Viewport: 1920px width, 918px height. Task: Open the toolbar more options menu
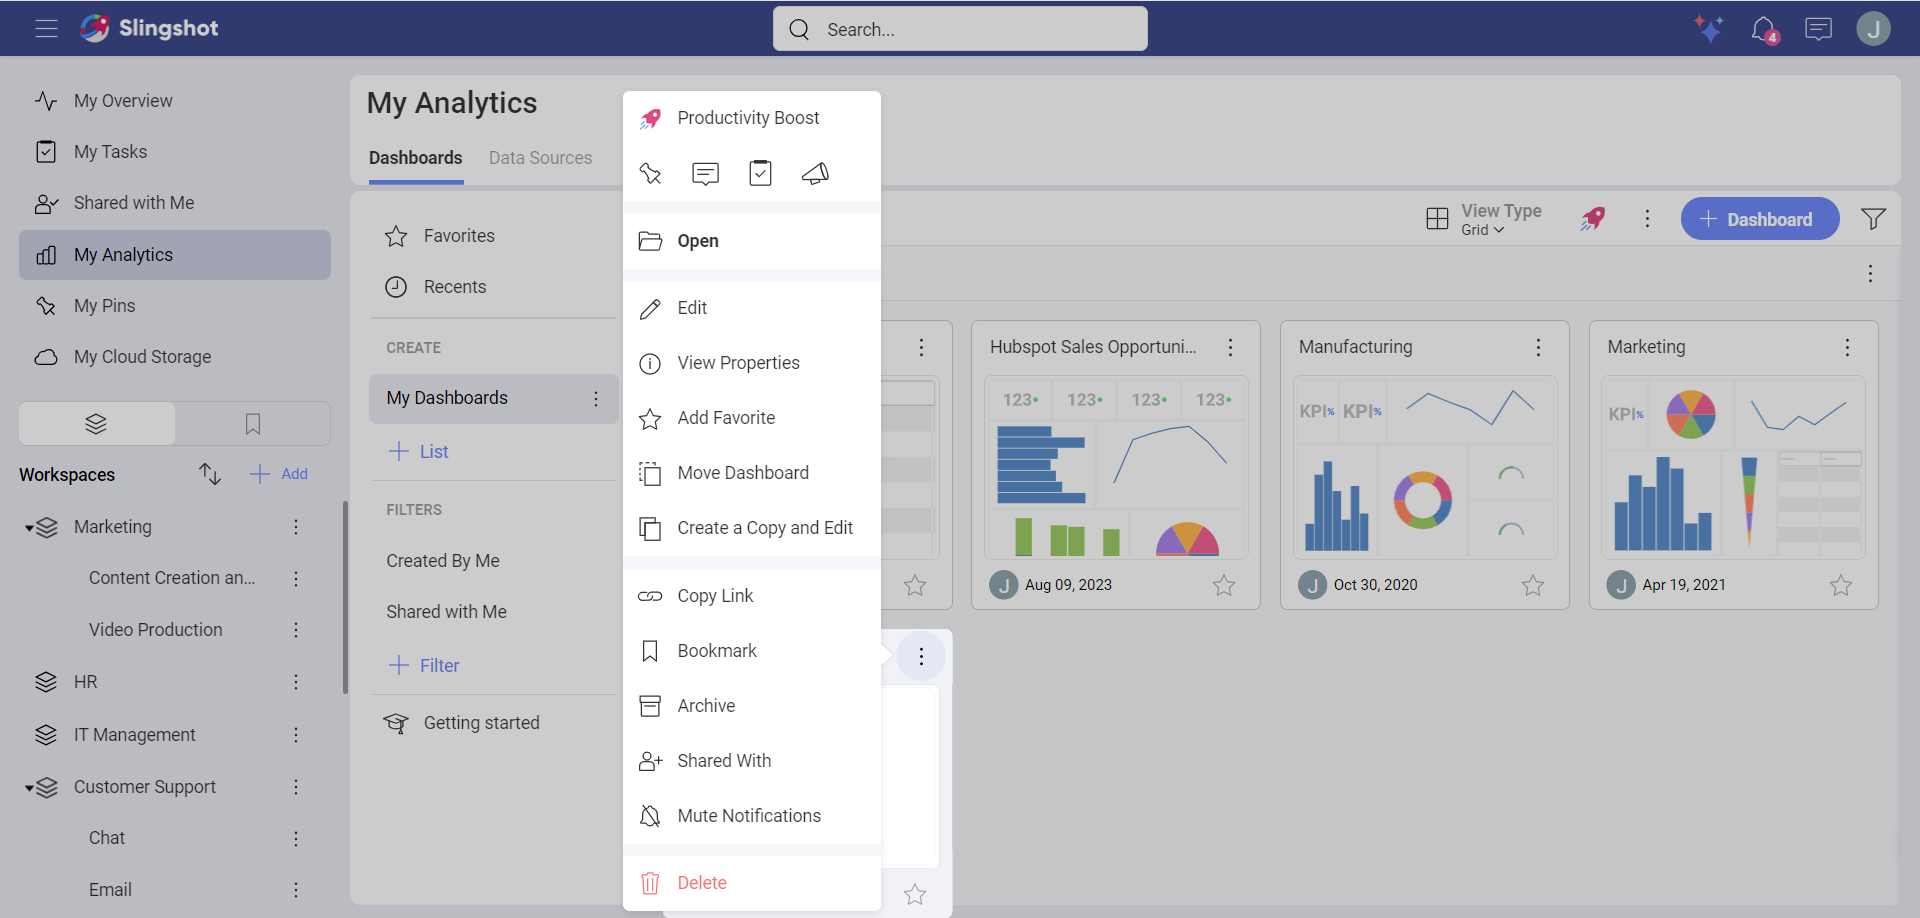tap(1648, 219)
